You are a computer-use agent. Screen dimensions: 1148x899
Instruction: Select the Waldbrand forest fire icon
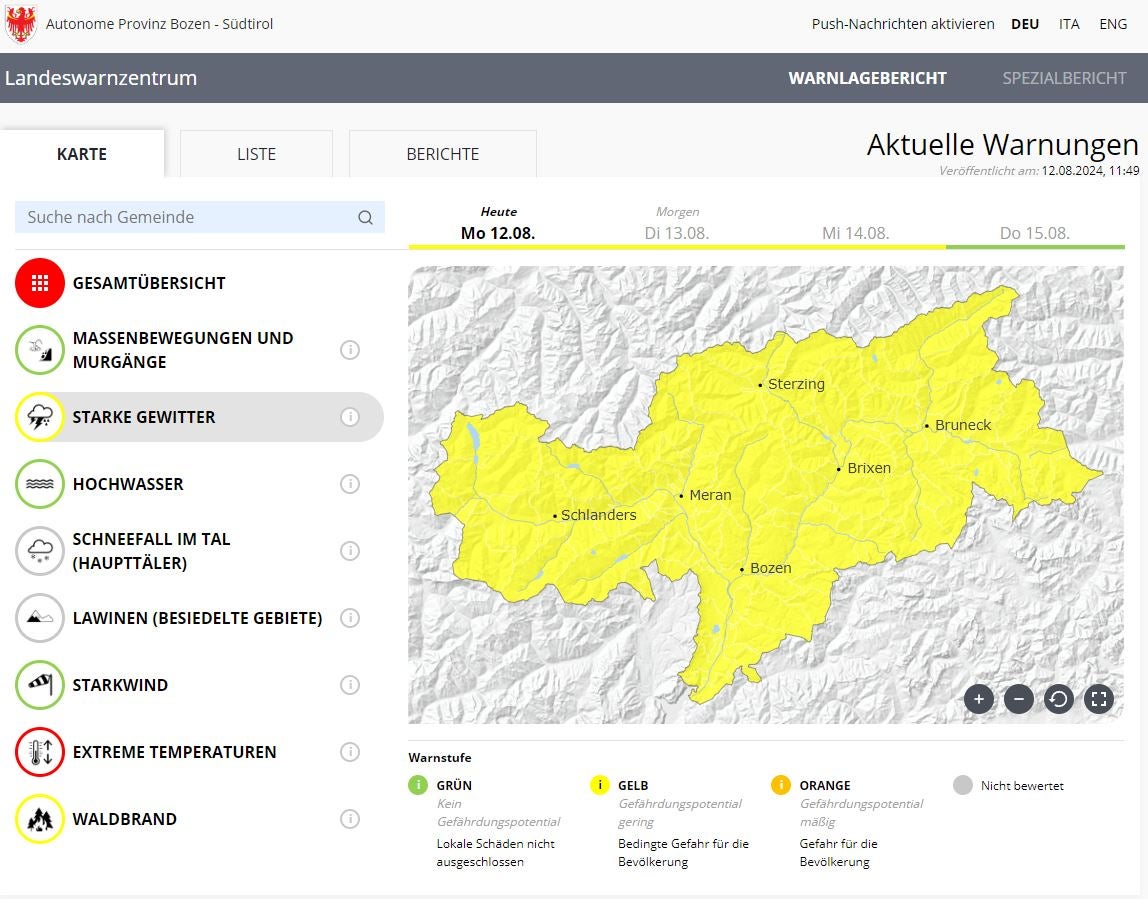click(40, 819)
